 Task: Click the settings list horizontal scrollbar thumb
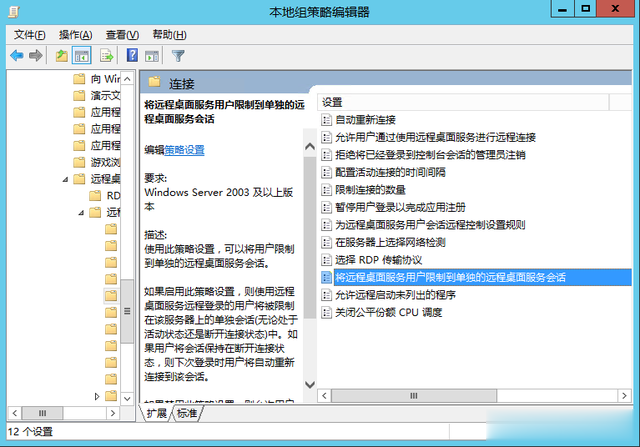click(x=414, y=396)
